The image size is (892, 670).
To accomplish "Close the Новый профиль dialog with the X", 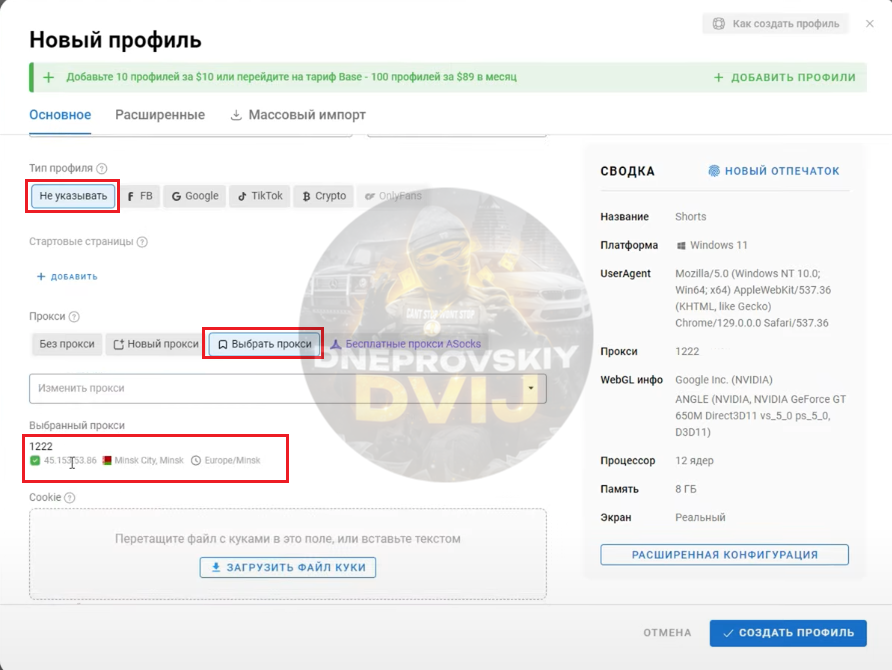I will [870, 24].
